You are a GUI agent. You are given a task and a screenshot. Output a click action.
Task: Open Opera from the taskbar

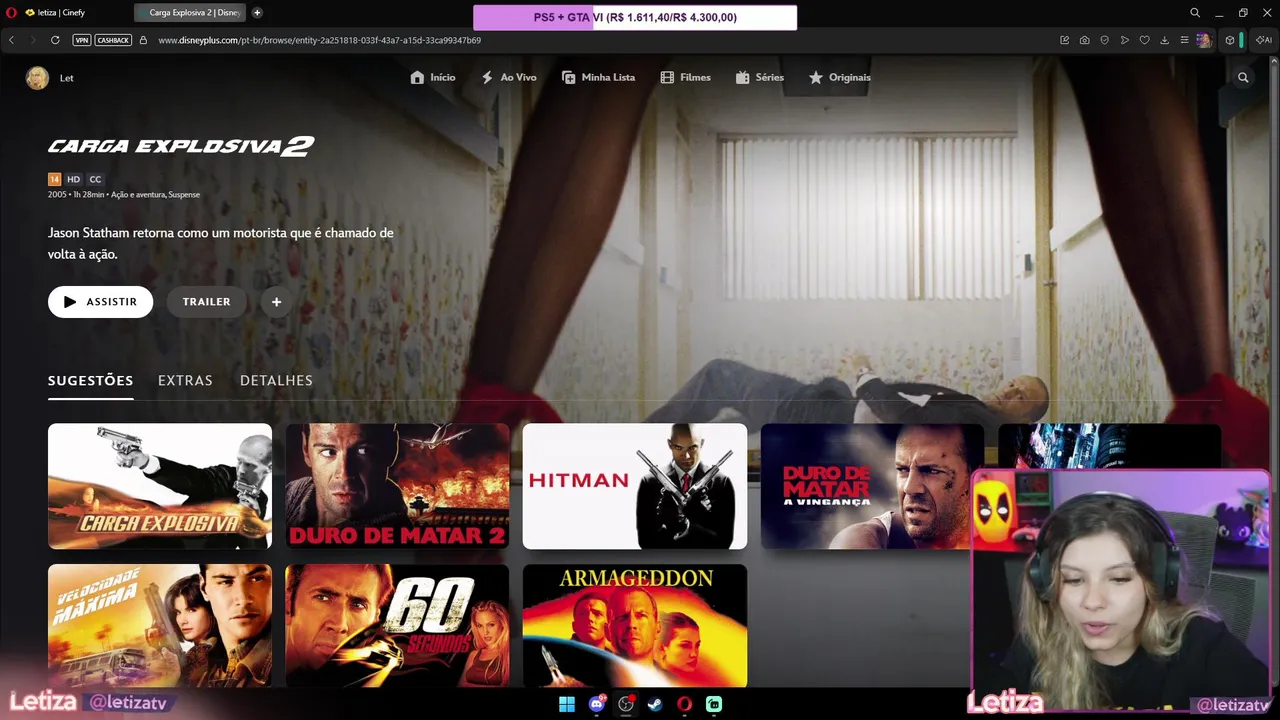click(x=685, y=704)
